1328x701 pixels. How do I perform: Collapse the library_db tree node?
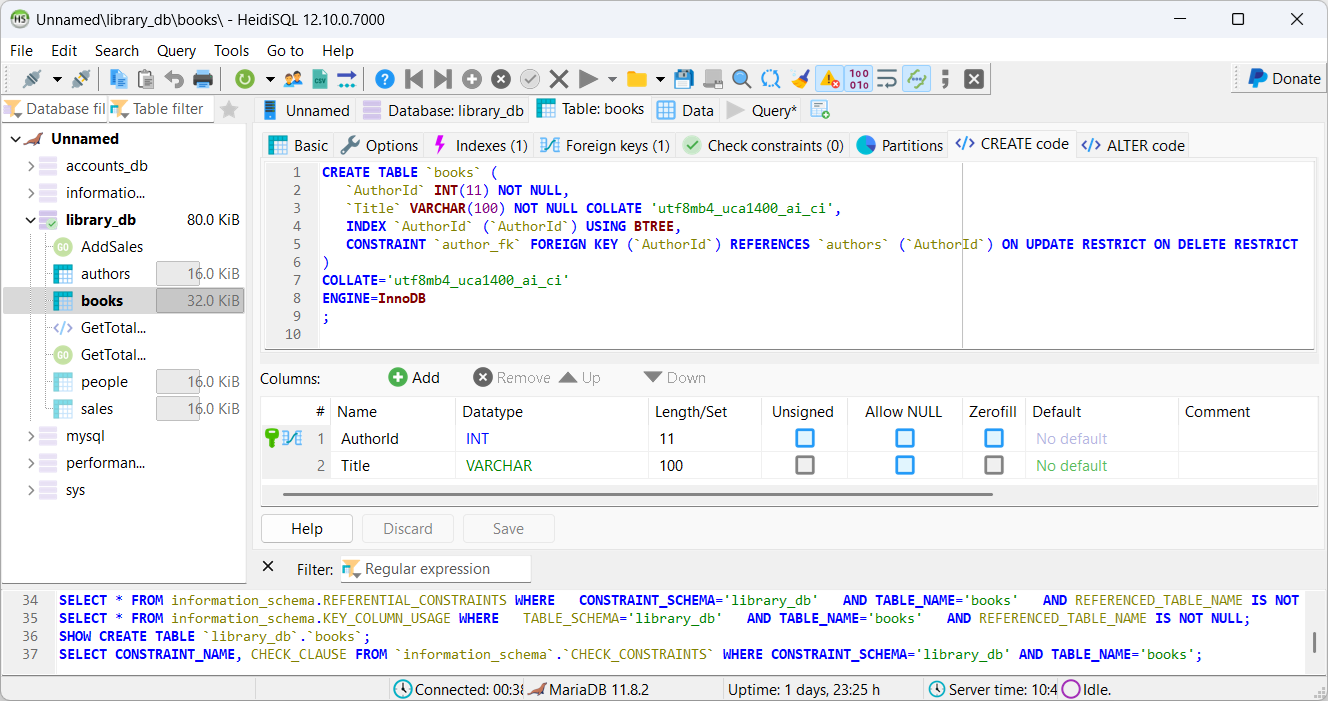31,220
